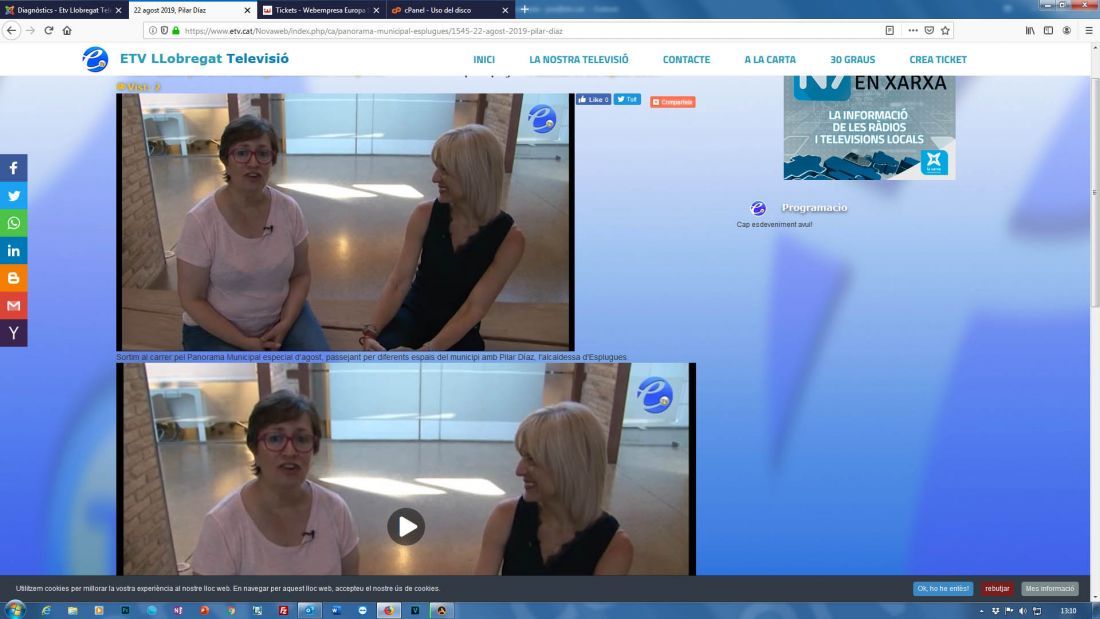Reject cookies with rebutjar button
The width and height of the screenshot is (1100, 619).
(x=997, y=588)
